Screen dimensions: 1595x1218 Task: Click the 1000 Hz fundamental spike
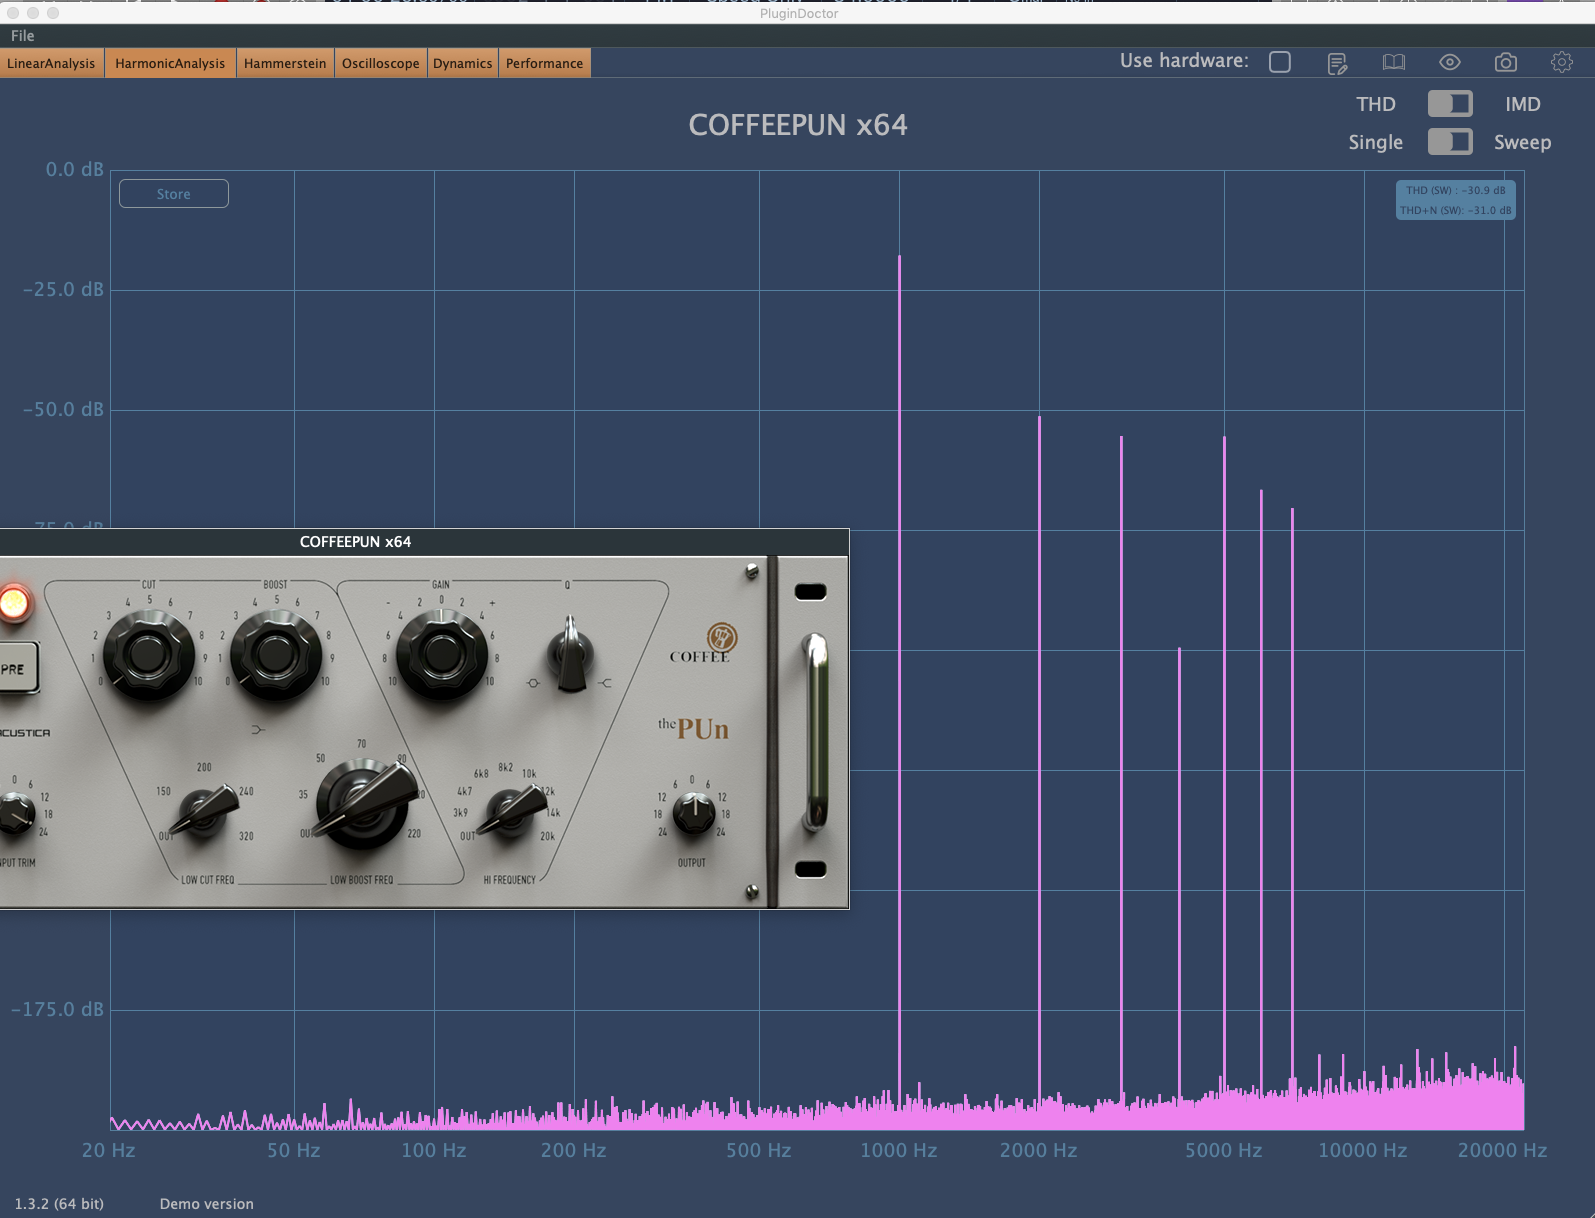pos(899,680)
